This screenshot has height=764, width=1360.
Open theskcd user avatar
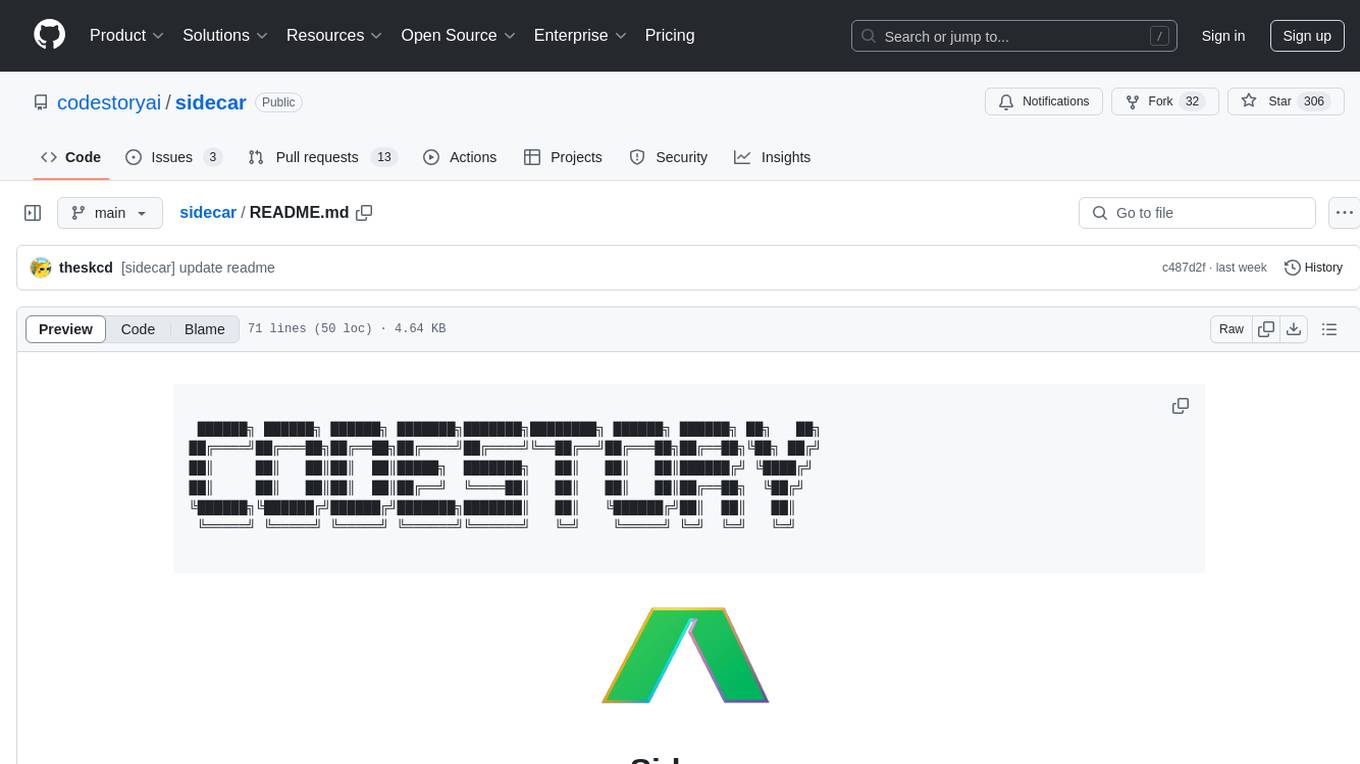pyautogui.click(x=41, y=268)
